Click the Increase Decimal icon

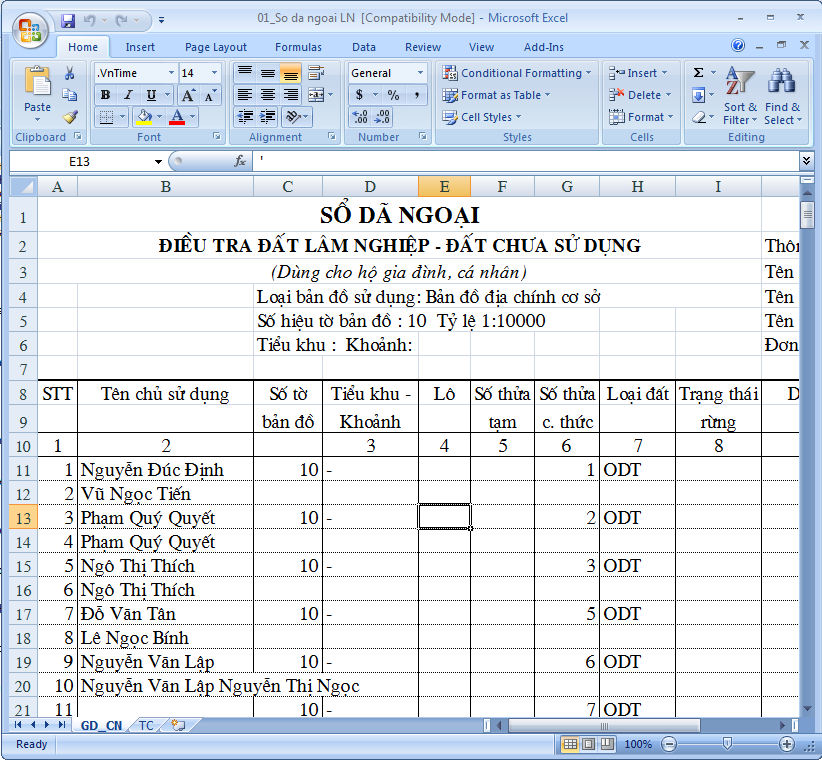[x=361, y=117]
